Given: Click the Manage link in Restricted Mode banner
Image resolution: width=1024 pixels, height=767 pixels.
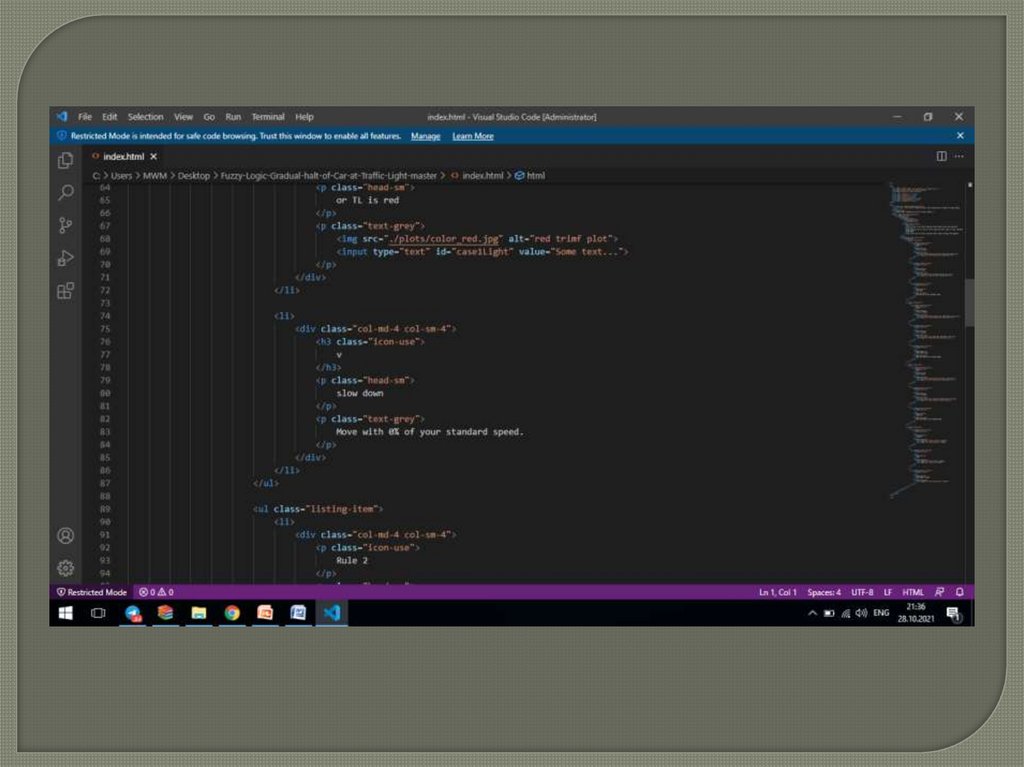Looking at the screenshot, I should coord(425,136).
